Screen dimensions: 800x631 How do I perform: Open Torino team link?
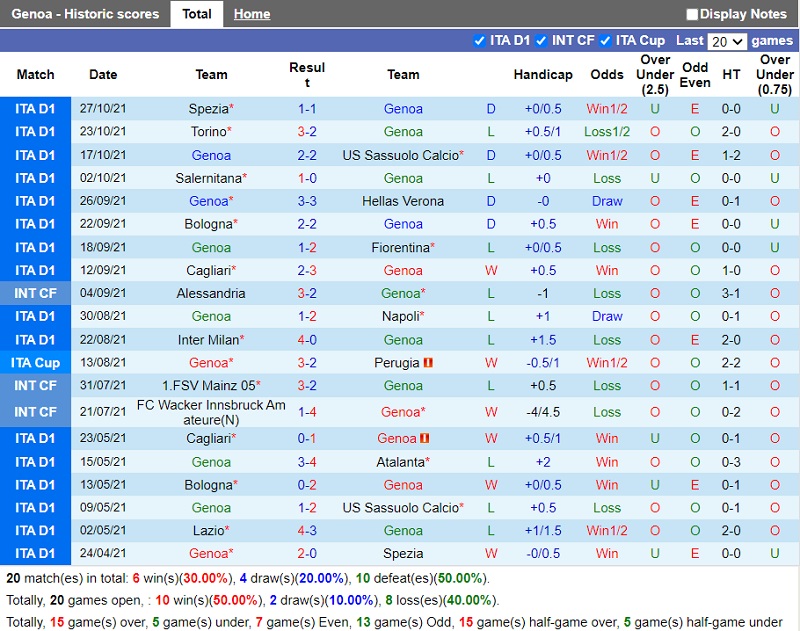coord(208,132)
